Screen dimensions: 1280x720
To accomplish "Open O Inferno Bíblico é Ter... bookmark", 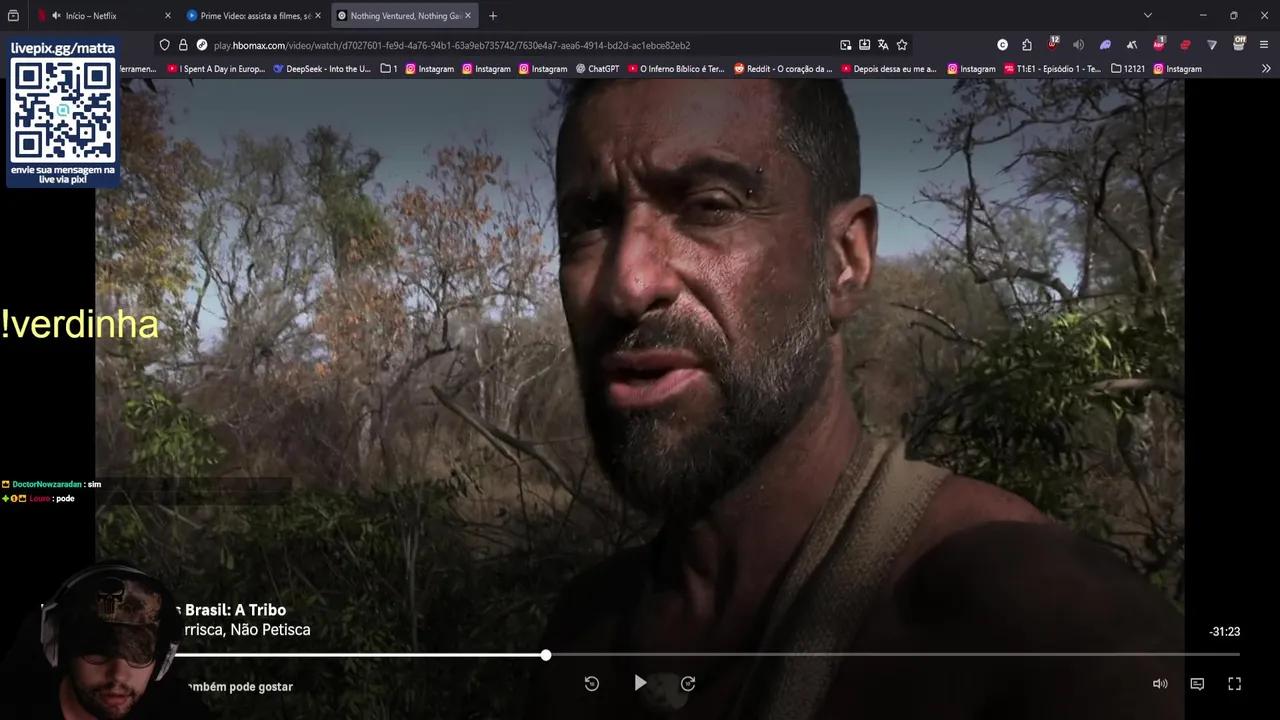I will point(676,69).
